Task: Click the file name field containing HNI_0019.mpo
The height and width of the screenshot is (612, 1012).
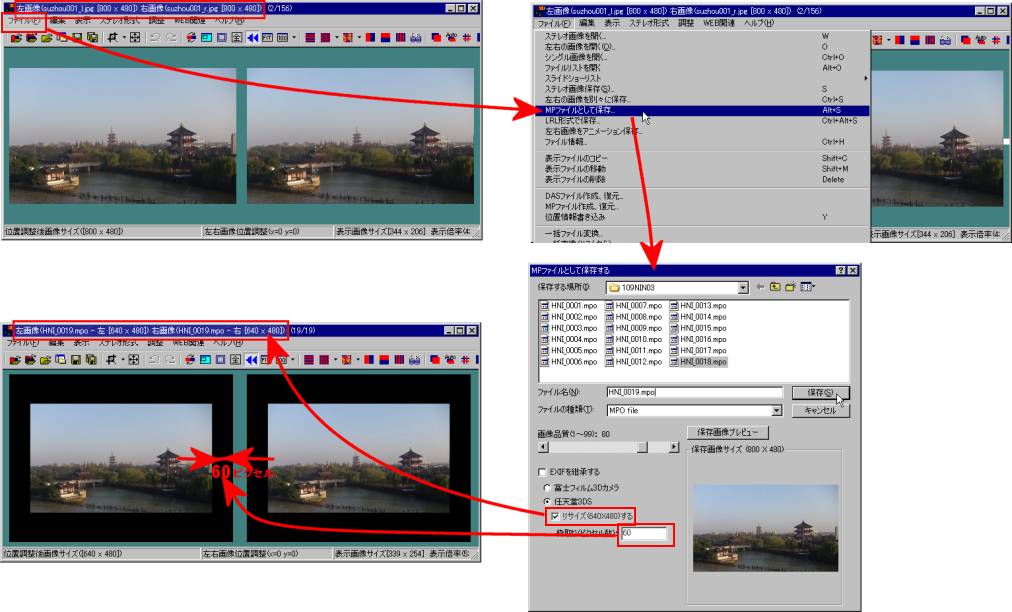Action: tap(694, 393)
